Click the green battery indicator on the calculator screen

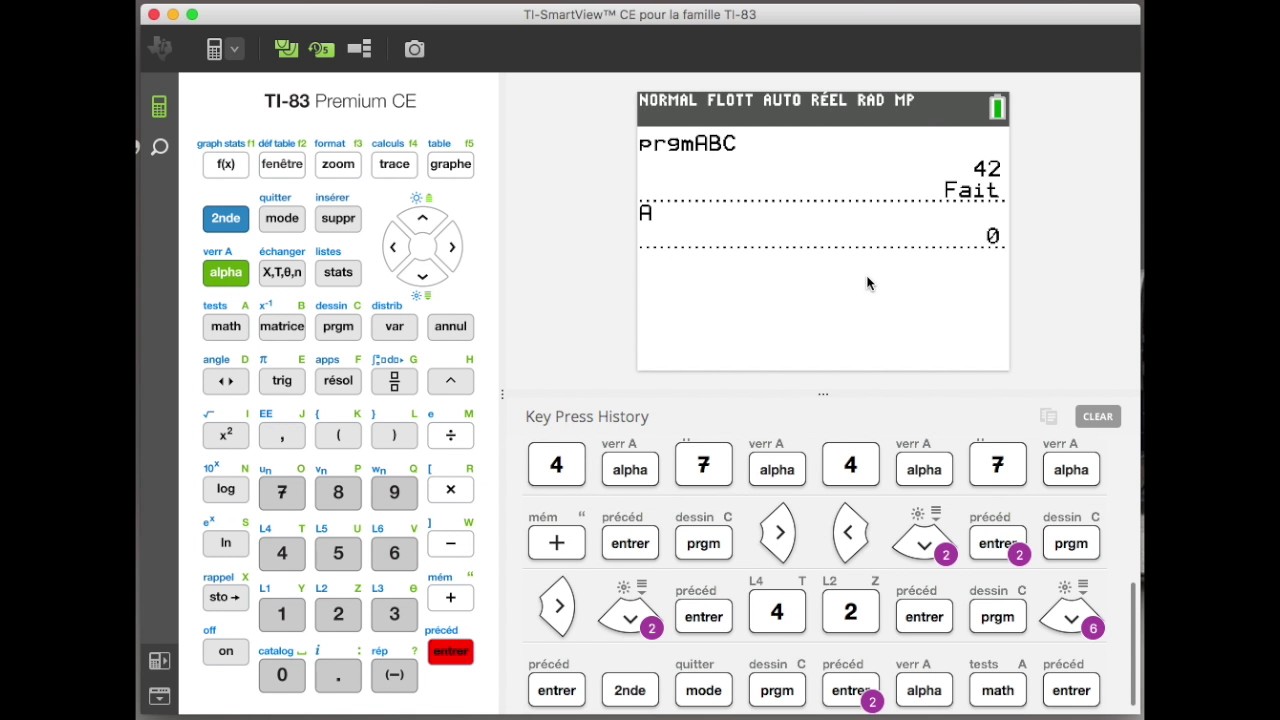click(x=997, y=108)
